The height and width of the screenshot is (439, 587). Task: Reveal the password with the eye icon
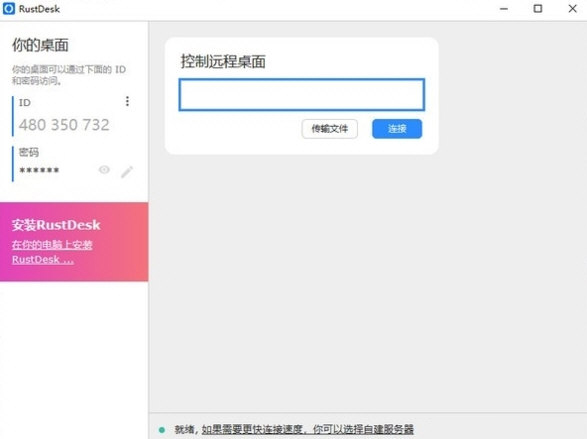pyautogui.click(x=104, y=170)
